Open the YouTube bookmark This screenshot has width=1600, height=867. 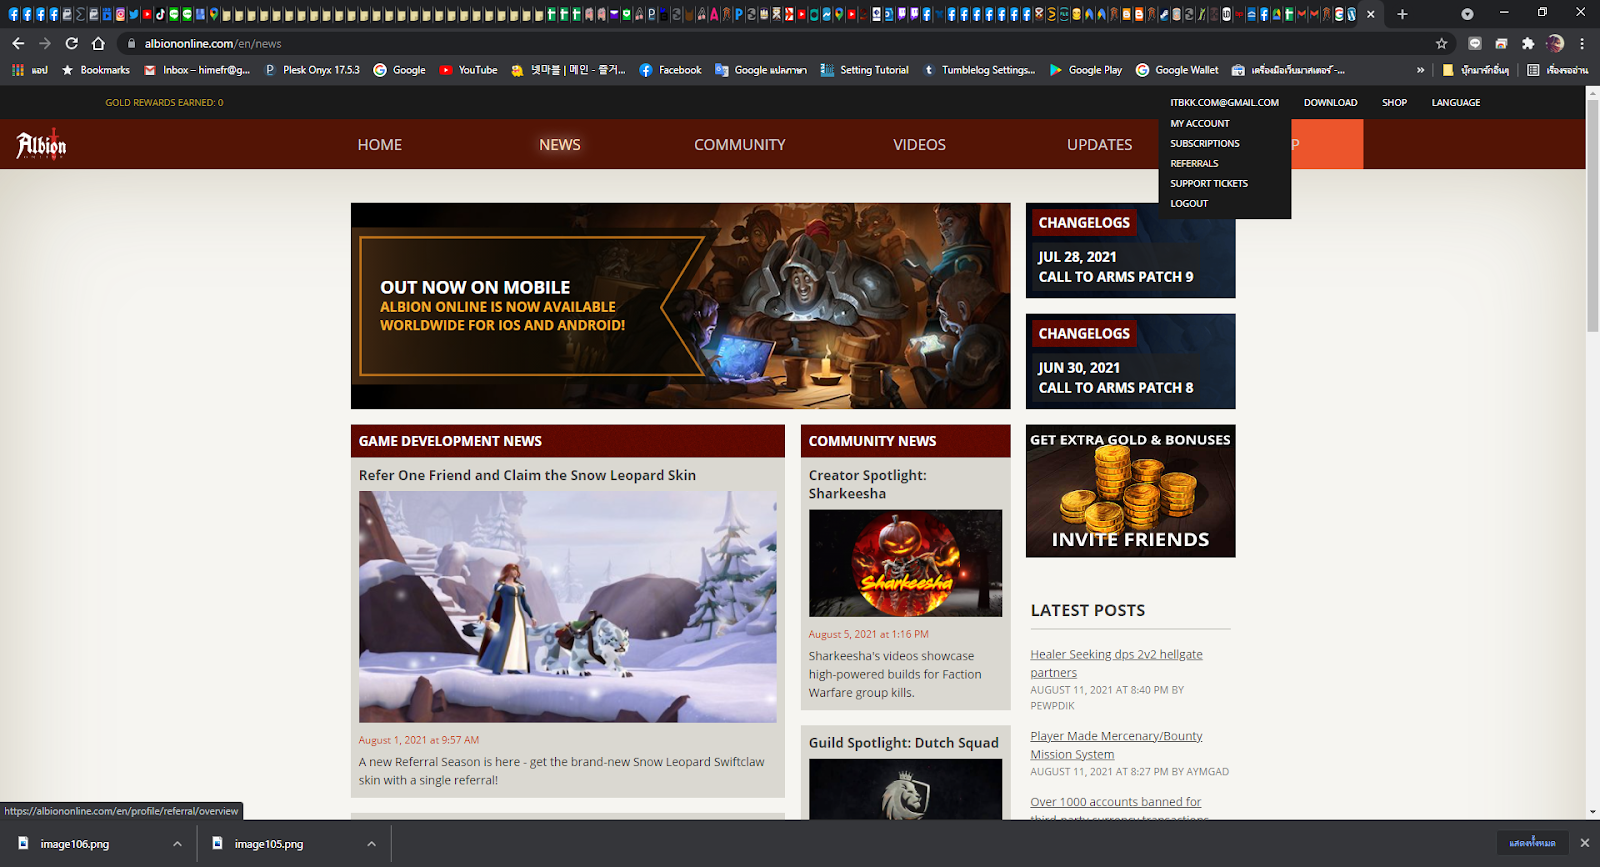point(469,70)
